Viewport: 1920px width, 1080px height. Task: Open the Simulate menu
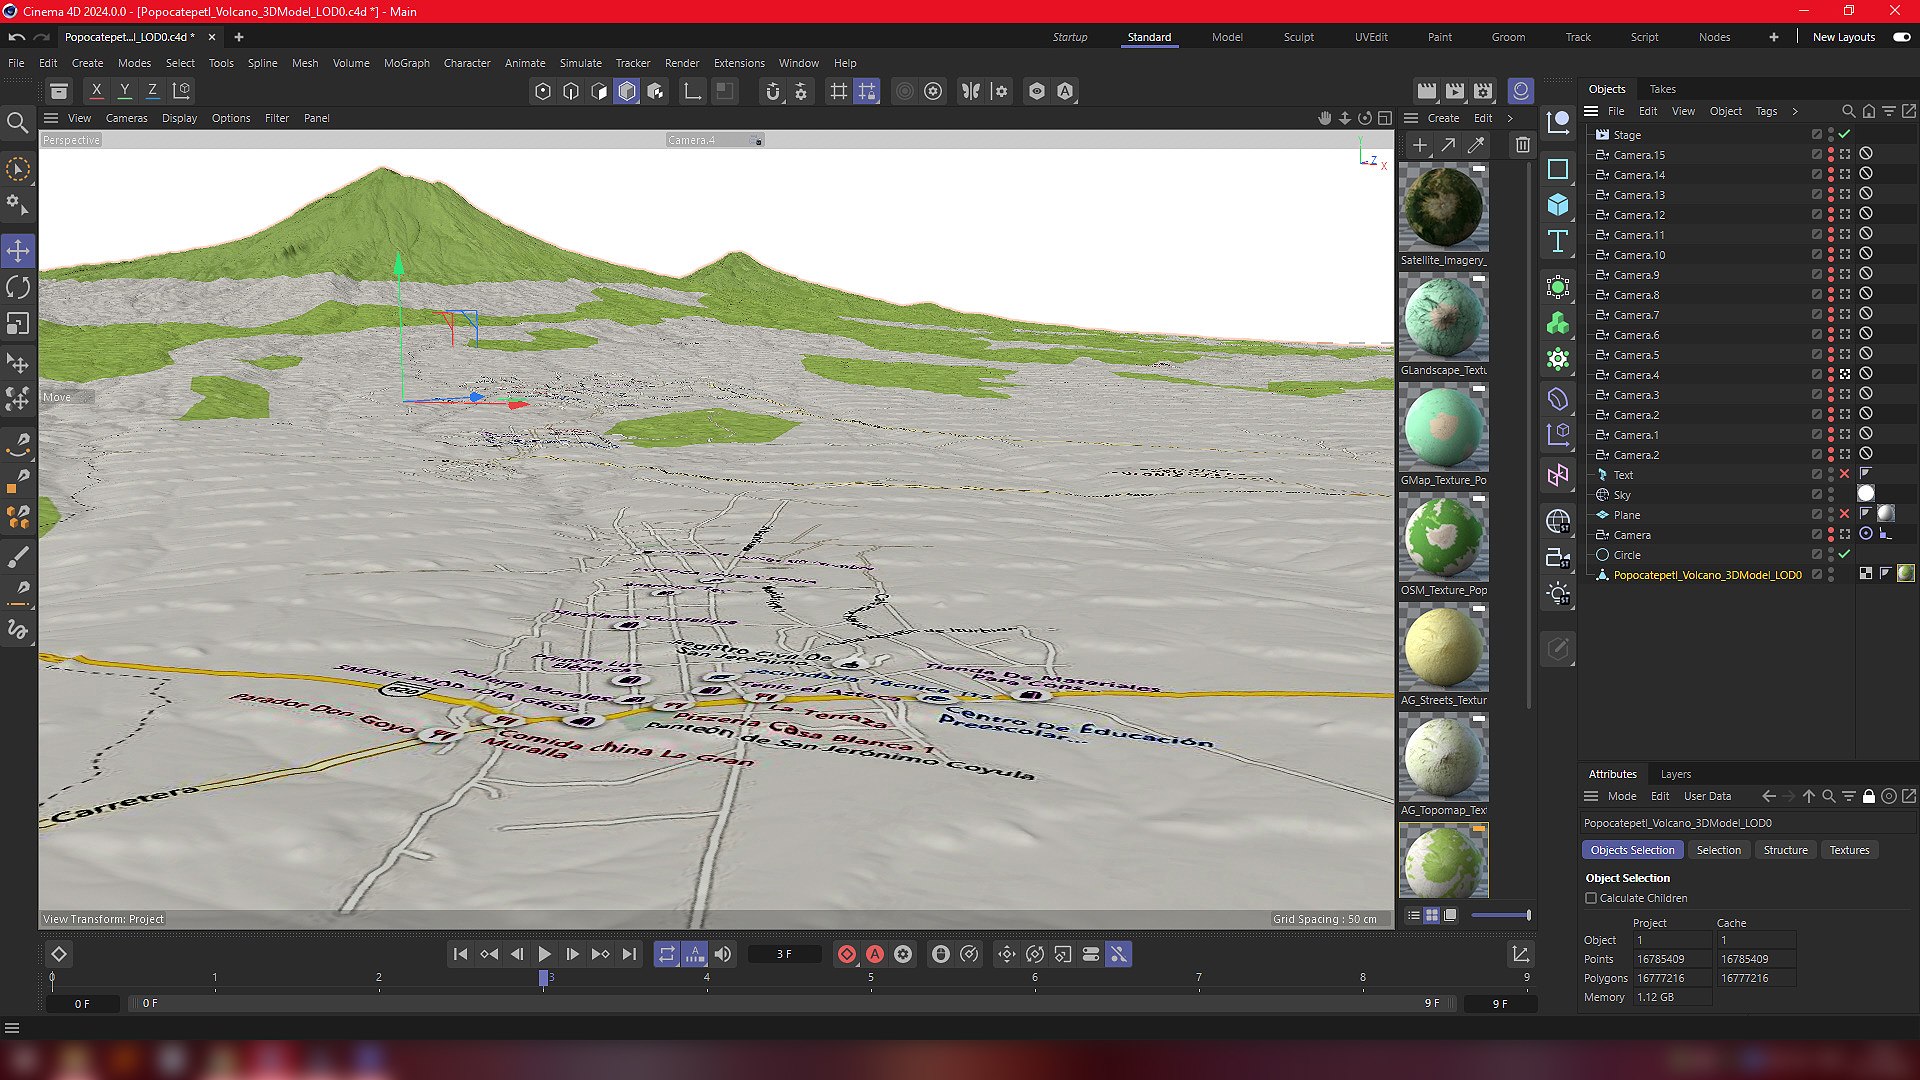click(x=581, y=63)
